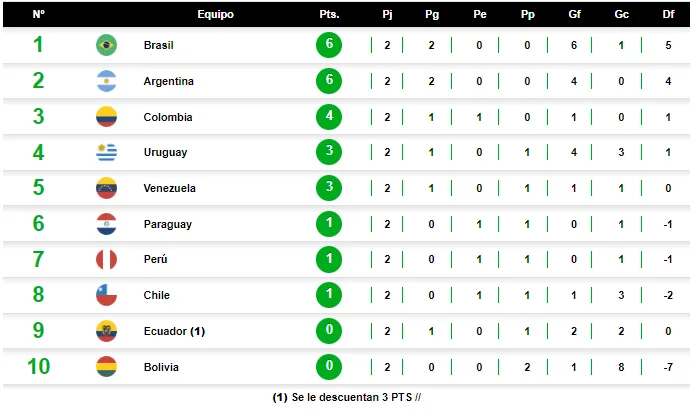Click Bolivia's green zero points badge
Screen dimensions: 692x410
[x=329, y=366]
